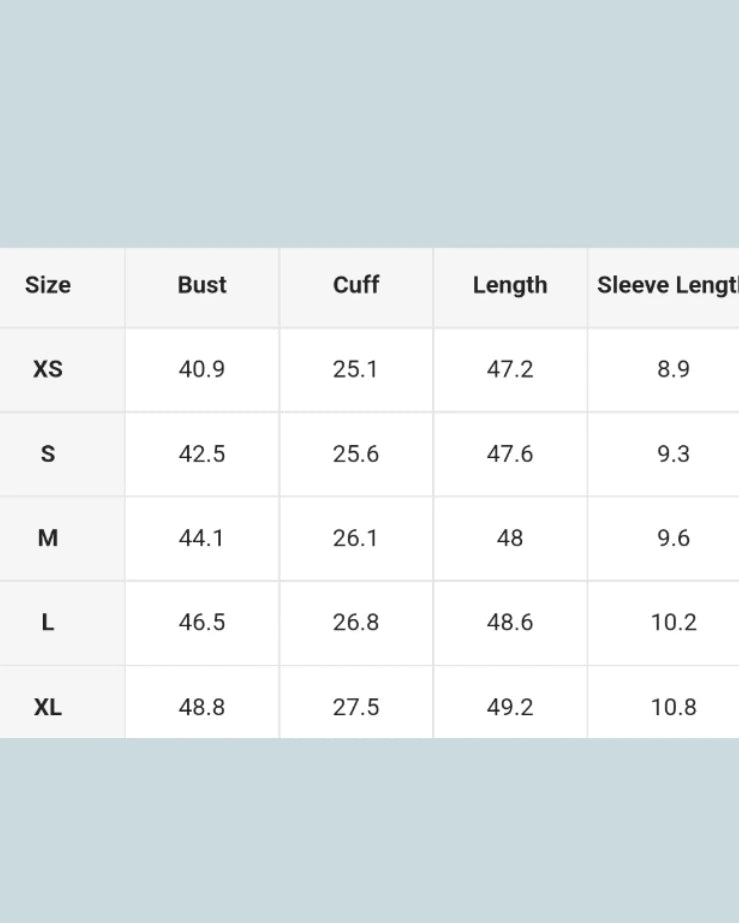
Task: Click the Bust column header
Action: tap(202, 285)
